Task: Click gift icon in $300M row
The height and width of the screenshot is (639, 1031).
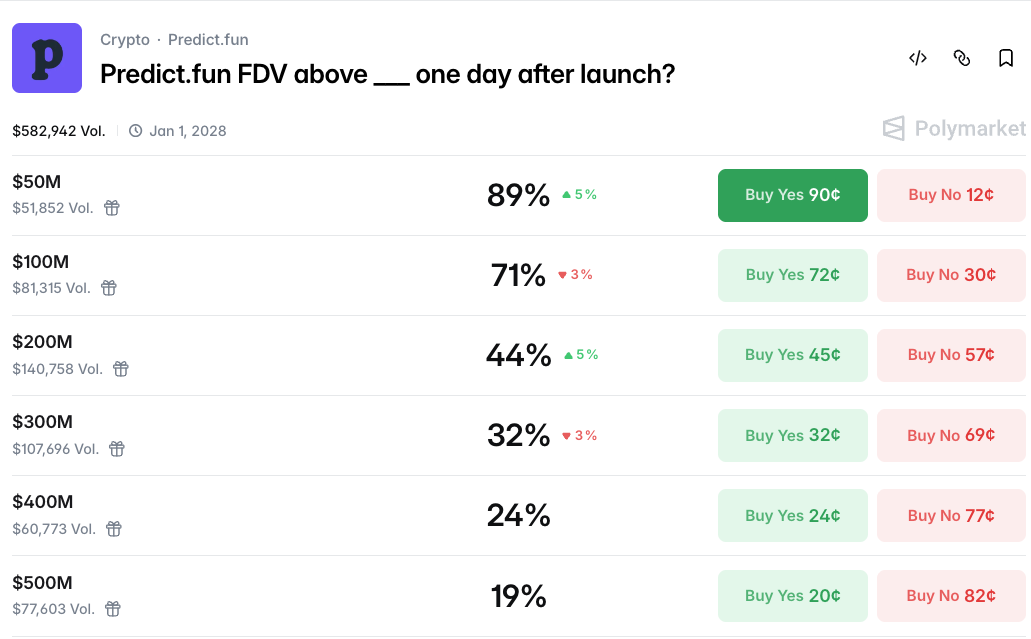Action: point(117,449)
